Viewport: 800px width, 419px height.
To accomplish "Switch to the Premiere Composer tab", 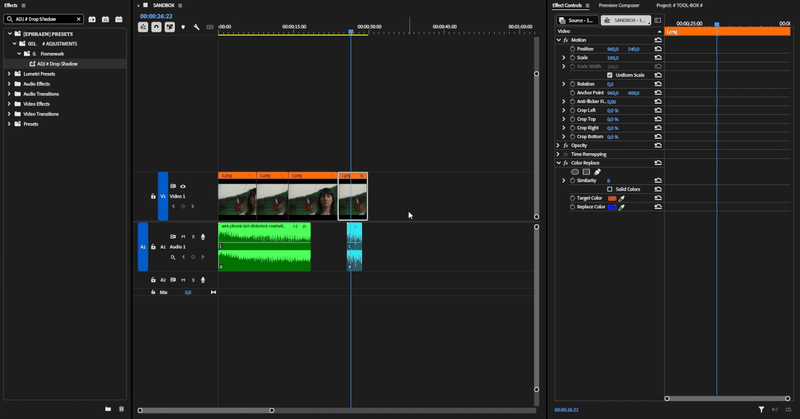I will tap(618, 6).
